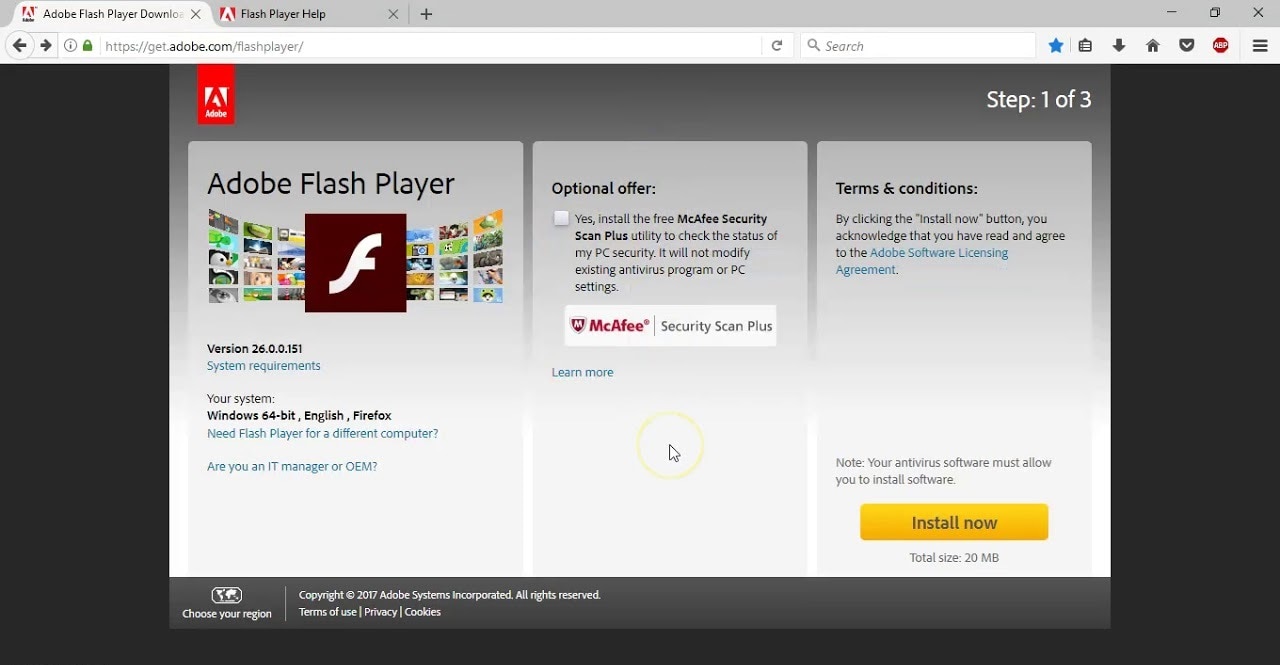Click the Learn more link
This screenshot has width=1280, height=665.
[x=582, y=372]
